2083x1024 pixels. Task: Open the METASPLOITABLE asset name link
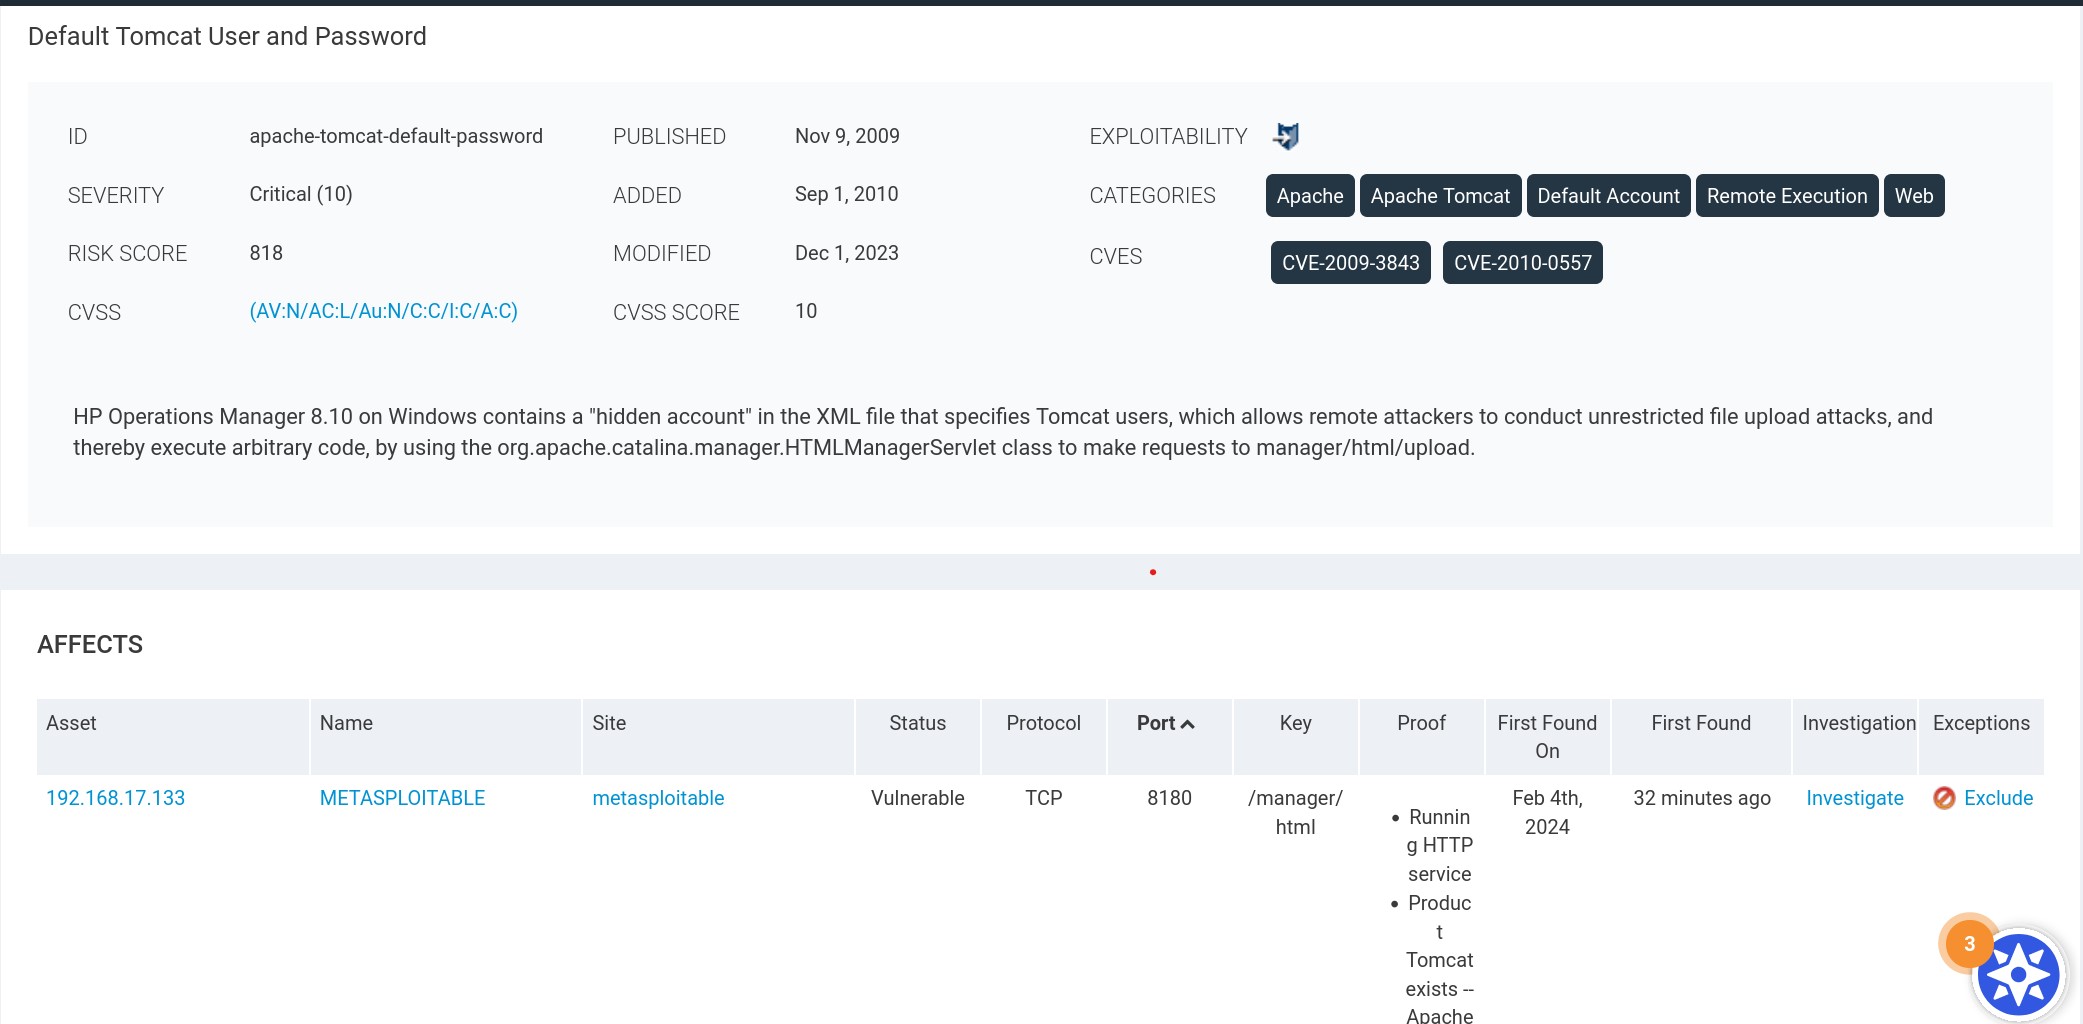[402, 798]
